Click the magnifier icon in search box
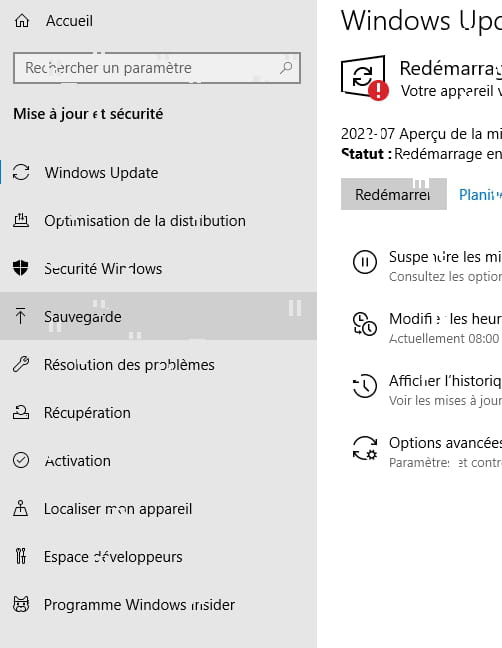The image size is (502, 648). click(286, 67)
